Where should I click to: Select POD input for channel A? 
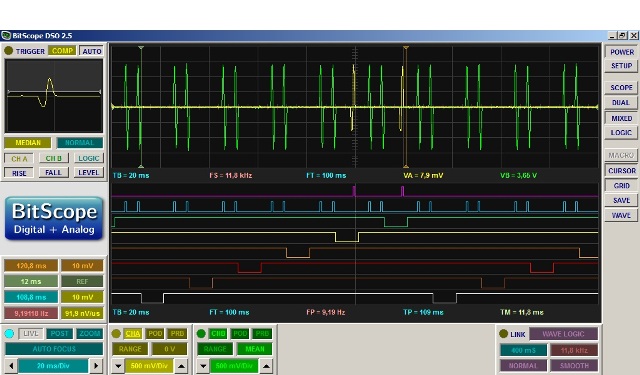[x=155, y=334]
